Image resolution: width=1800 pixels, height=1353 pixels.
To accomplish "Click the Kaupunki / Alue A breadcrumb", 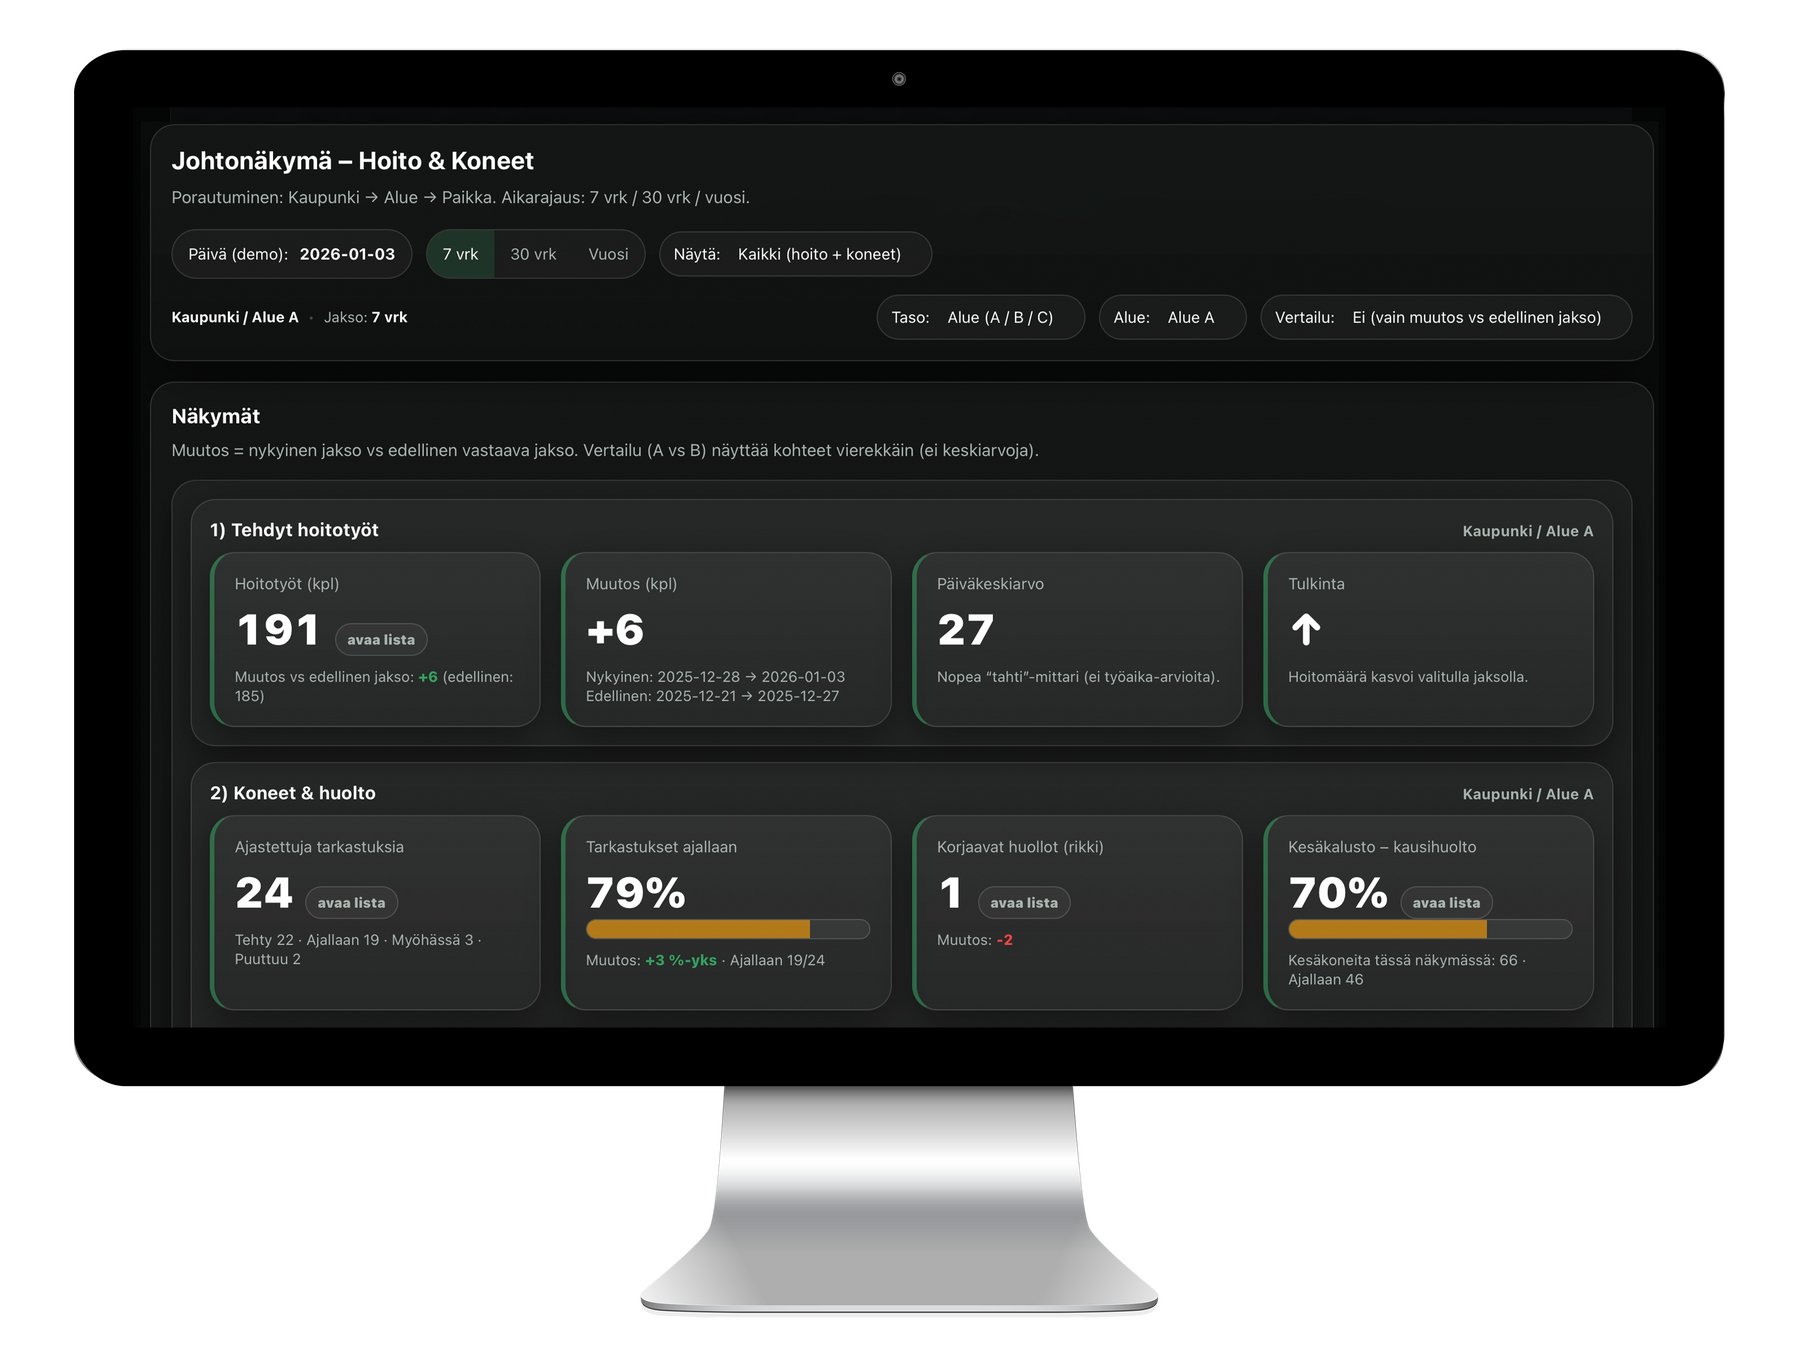I will pyautogui.click(x=235, y=317).
